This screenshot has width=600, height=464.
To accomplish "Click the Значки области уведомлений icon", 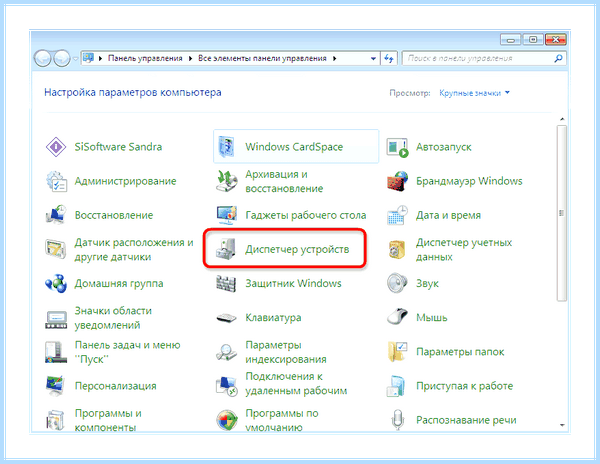I will coord(56,318).
